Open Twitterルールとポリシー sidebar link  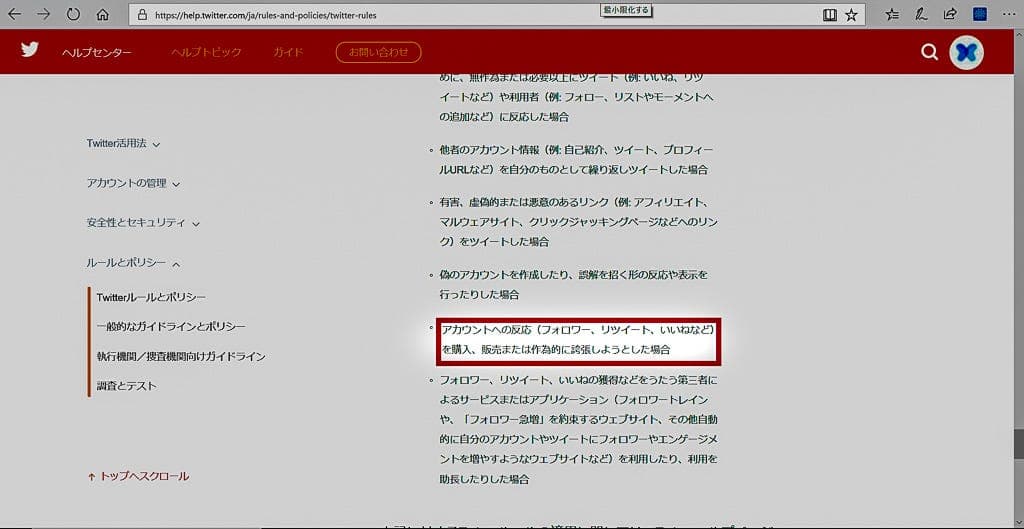pos(151,297)
